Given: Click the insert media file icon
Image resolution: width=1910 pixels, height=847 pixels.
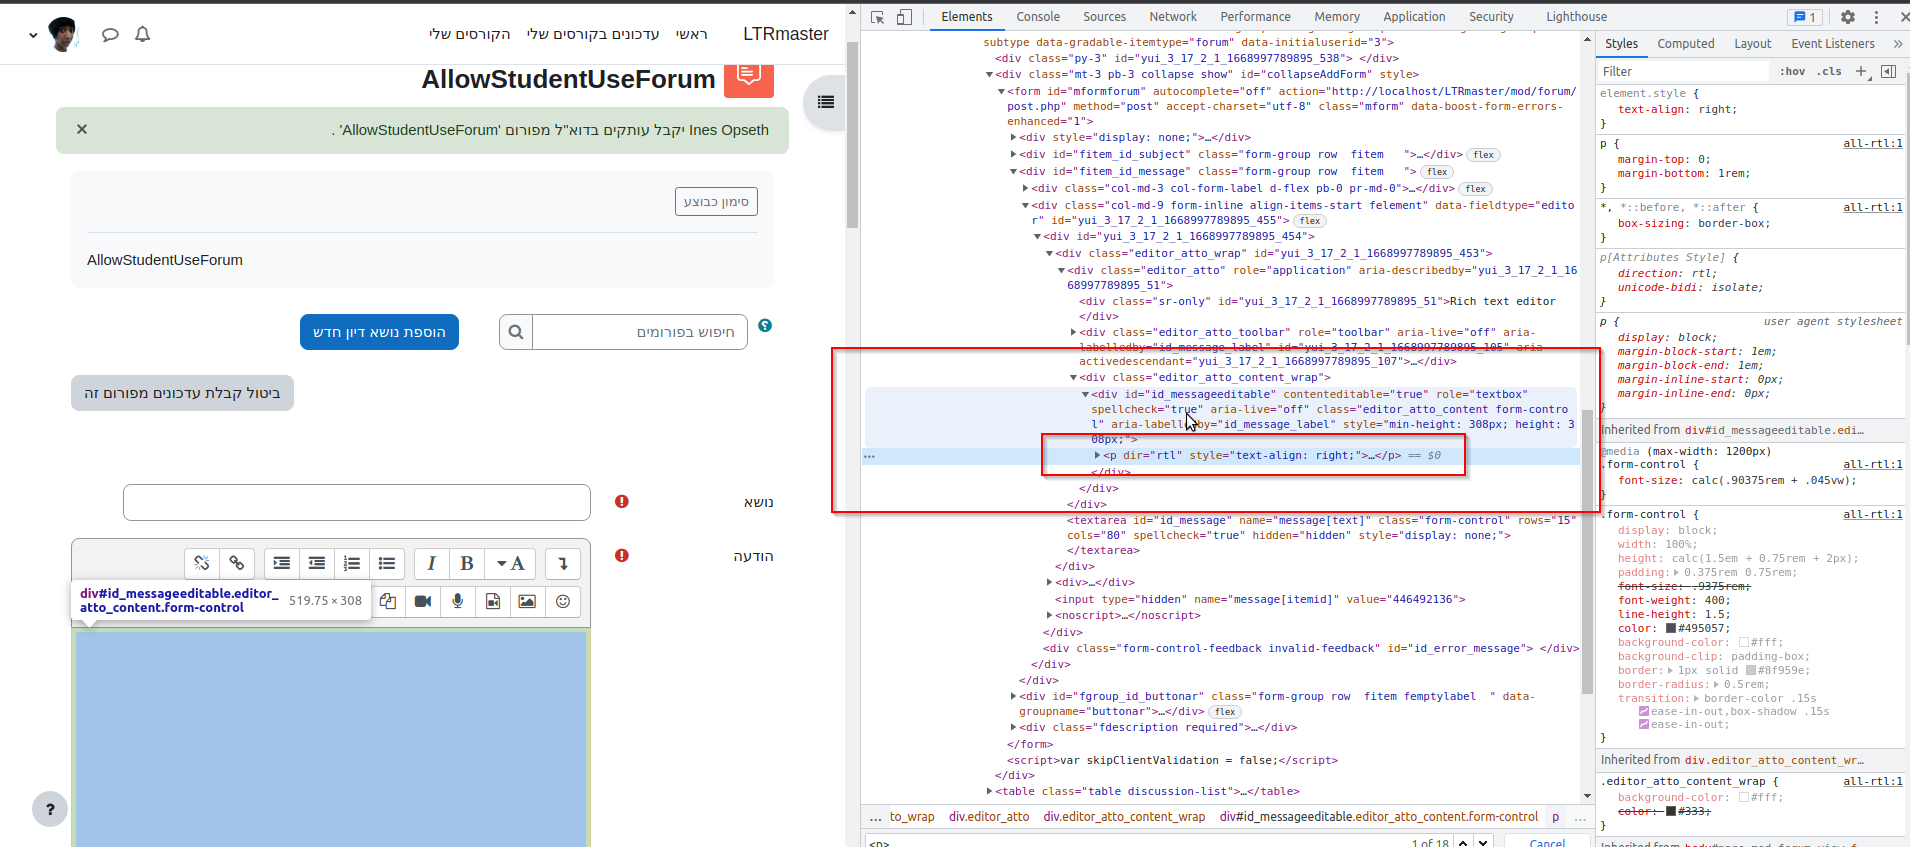Looking at the screenshot, I should click(x=493, y=601).
